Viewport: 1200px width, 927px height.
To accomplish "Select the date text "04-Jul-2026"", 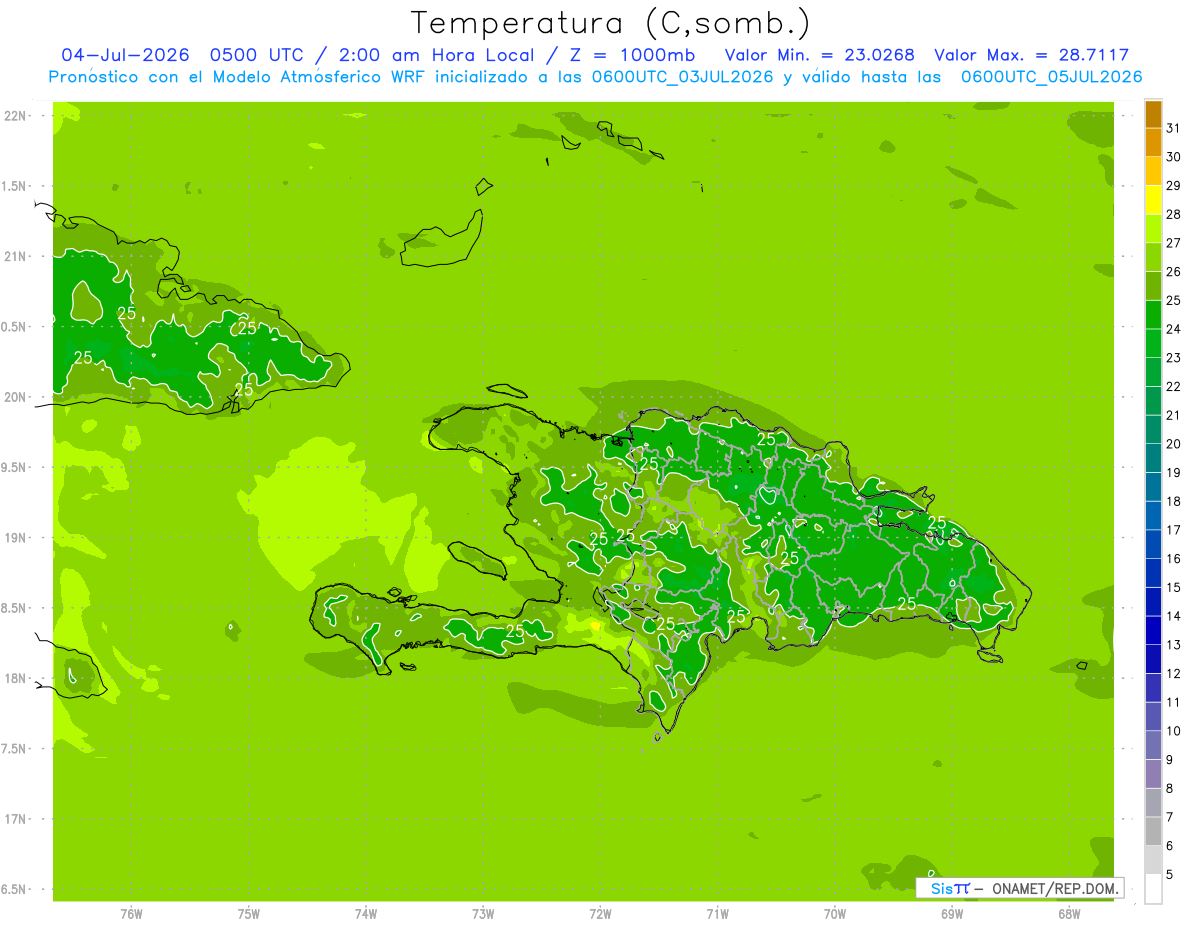I will (125, 55).
